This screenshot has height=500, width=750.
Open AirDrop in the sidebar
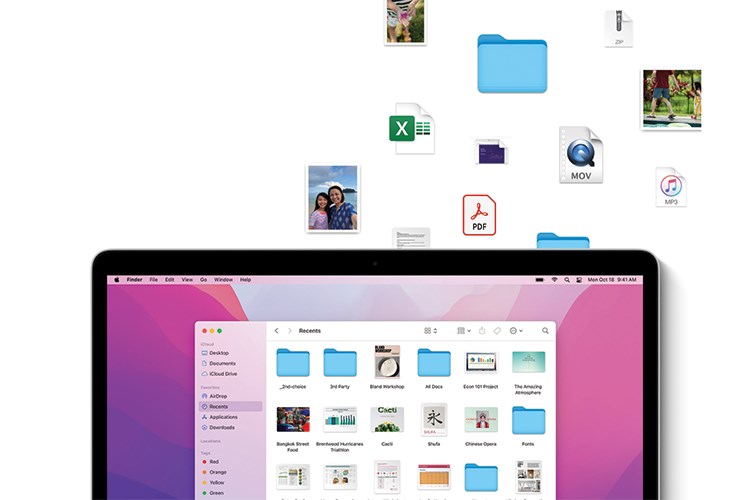pos(218,396)
